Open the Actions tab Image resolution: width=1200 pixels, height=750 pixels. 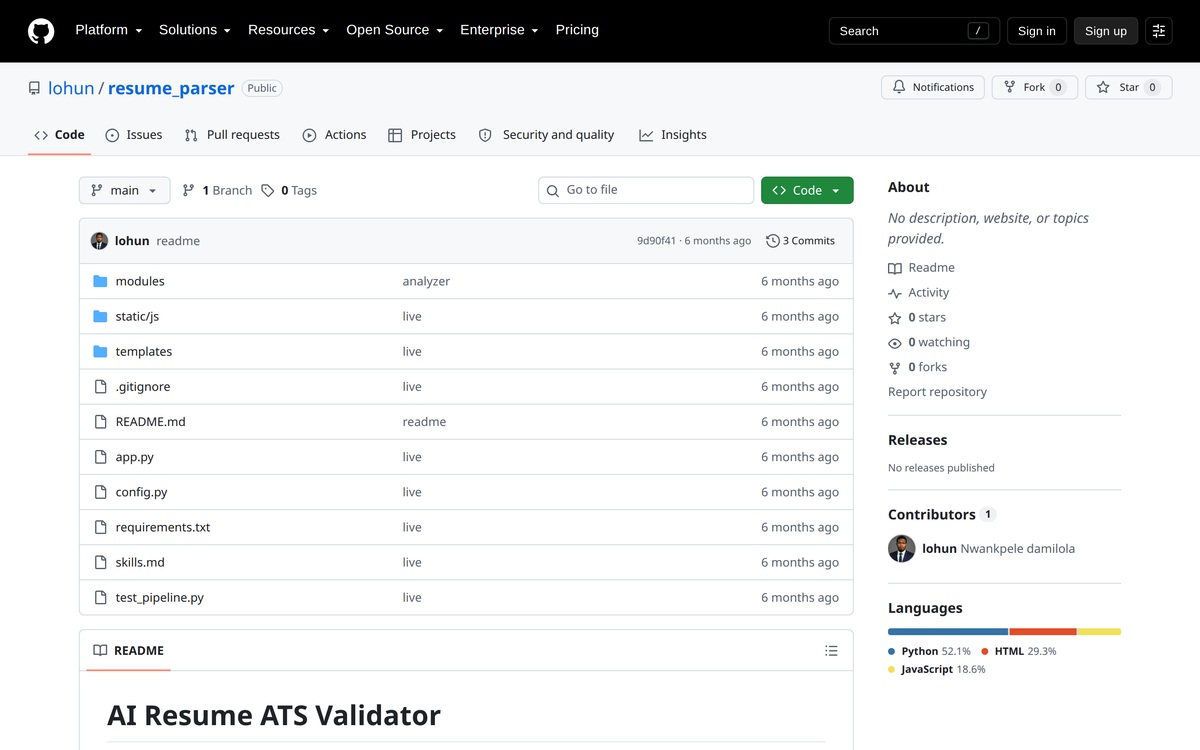(x=335, y=135)
